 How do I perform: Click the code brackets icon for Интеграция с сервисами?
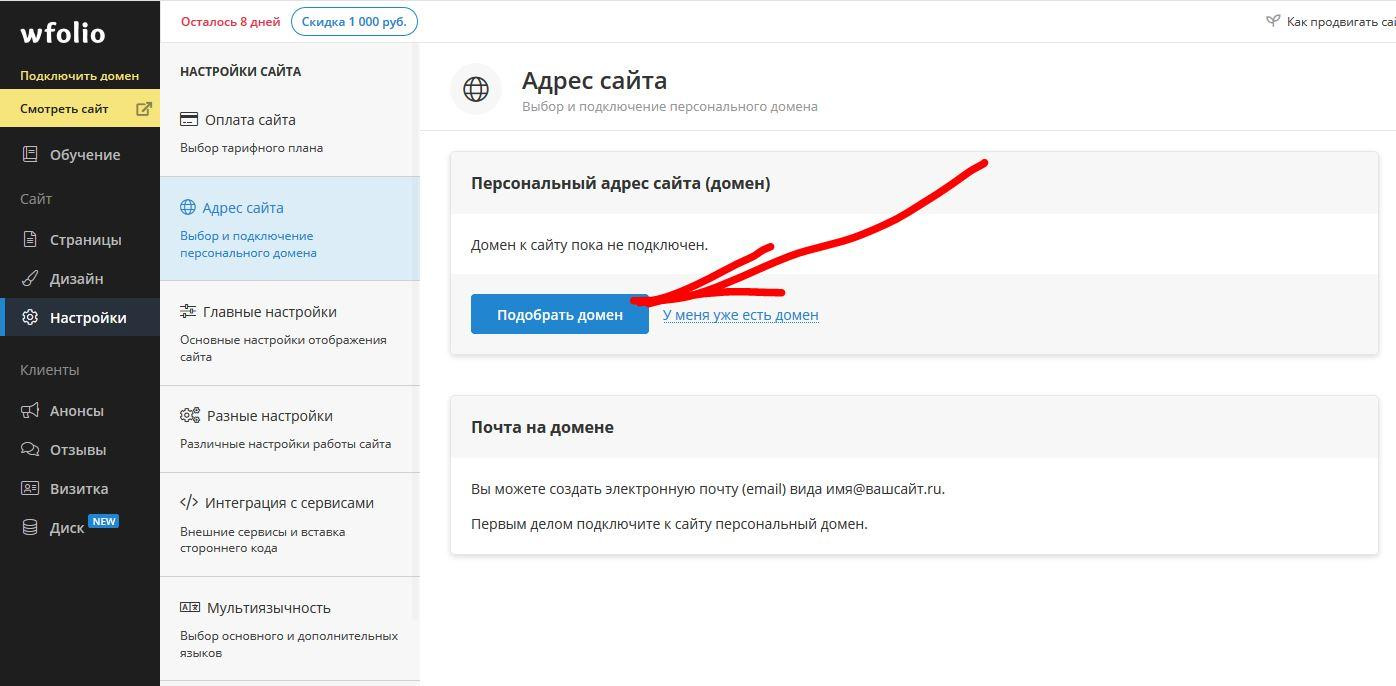click(189, 503)
